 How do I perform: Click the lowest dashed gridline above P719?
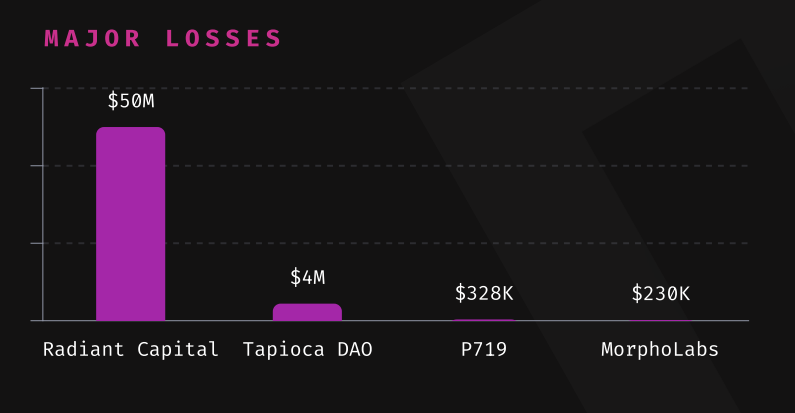coord(484,243)
